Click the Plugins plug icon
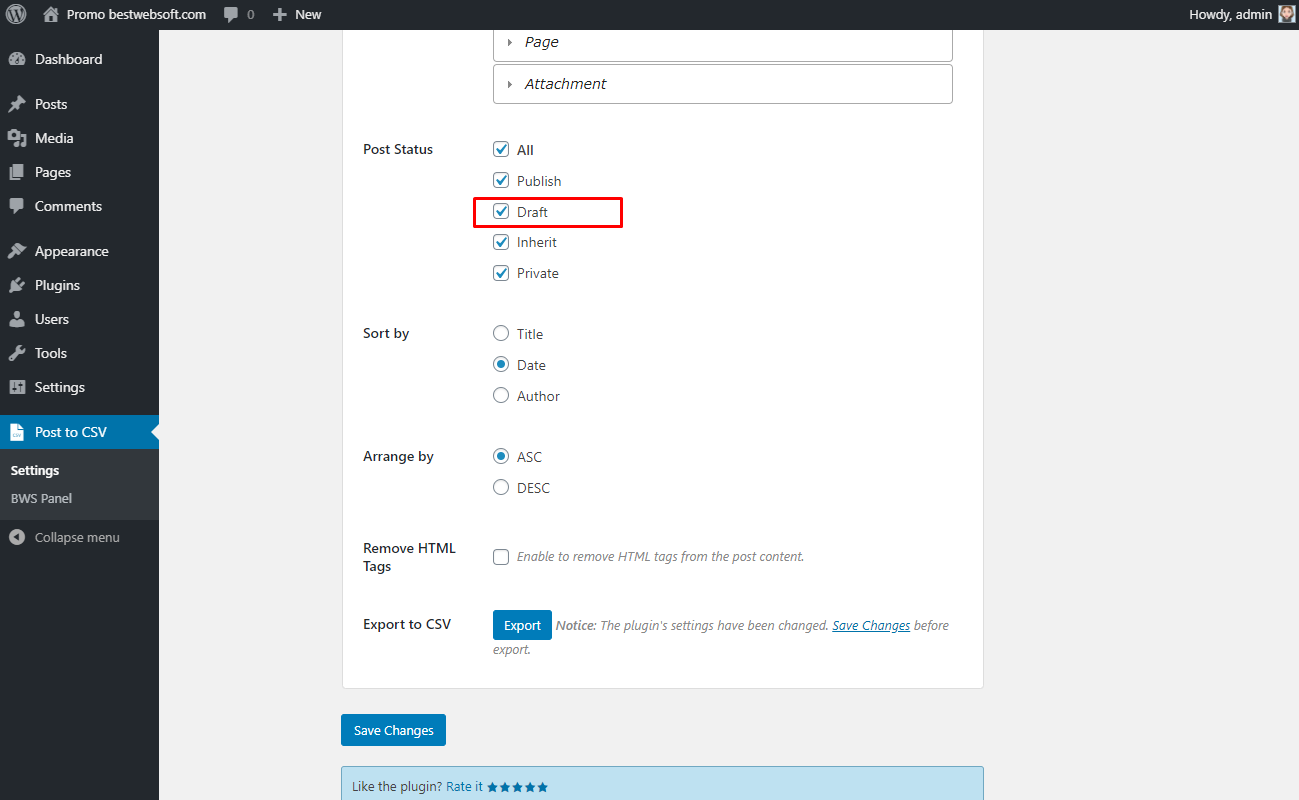The image size is (1299, 800). click(x=17, y=285)
